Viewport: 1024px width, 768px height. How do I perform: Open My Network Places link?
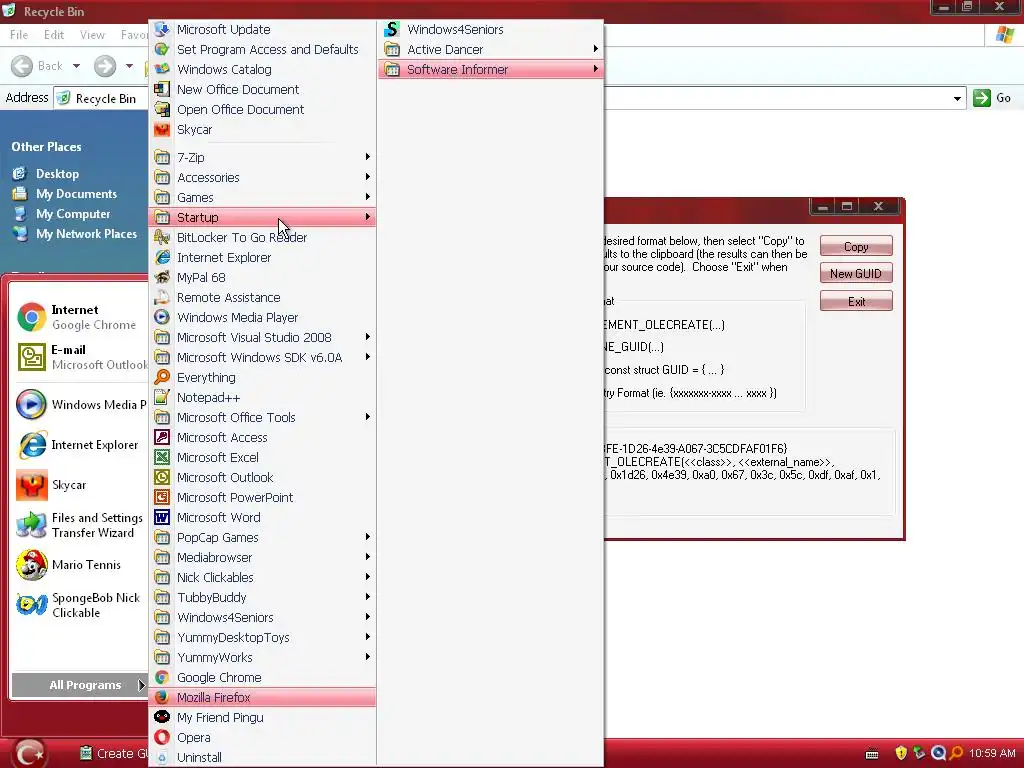[86, 234]
